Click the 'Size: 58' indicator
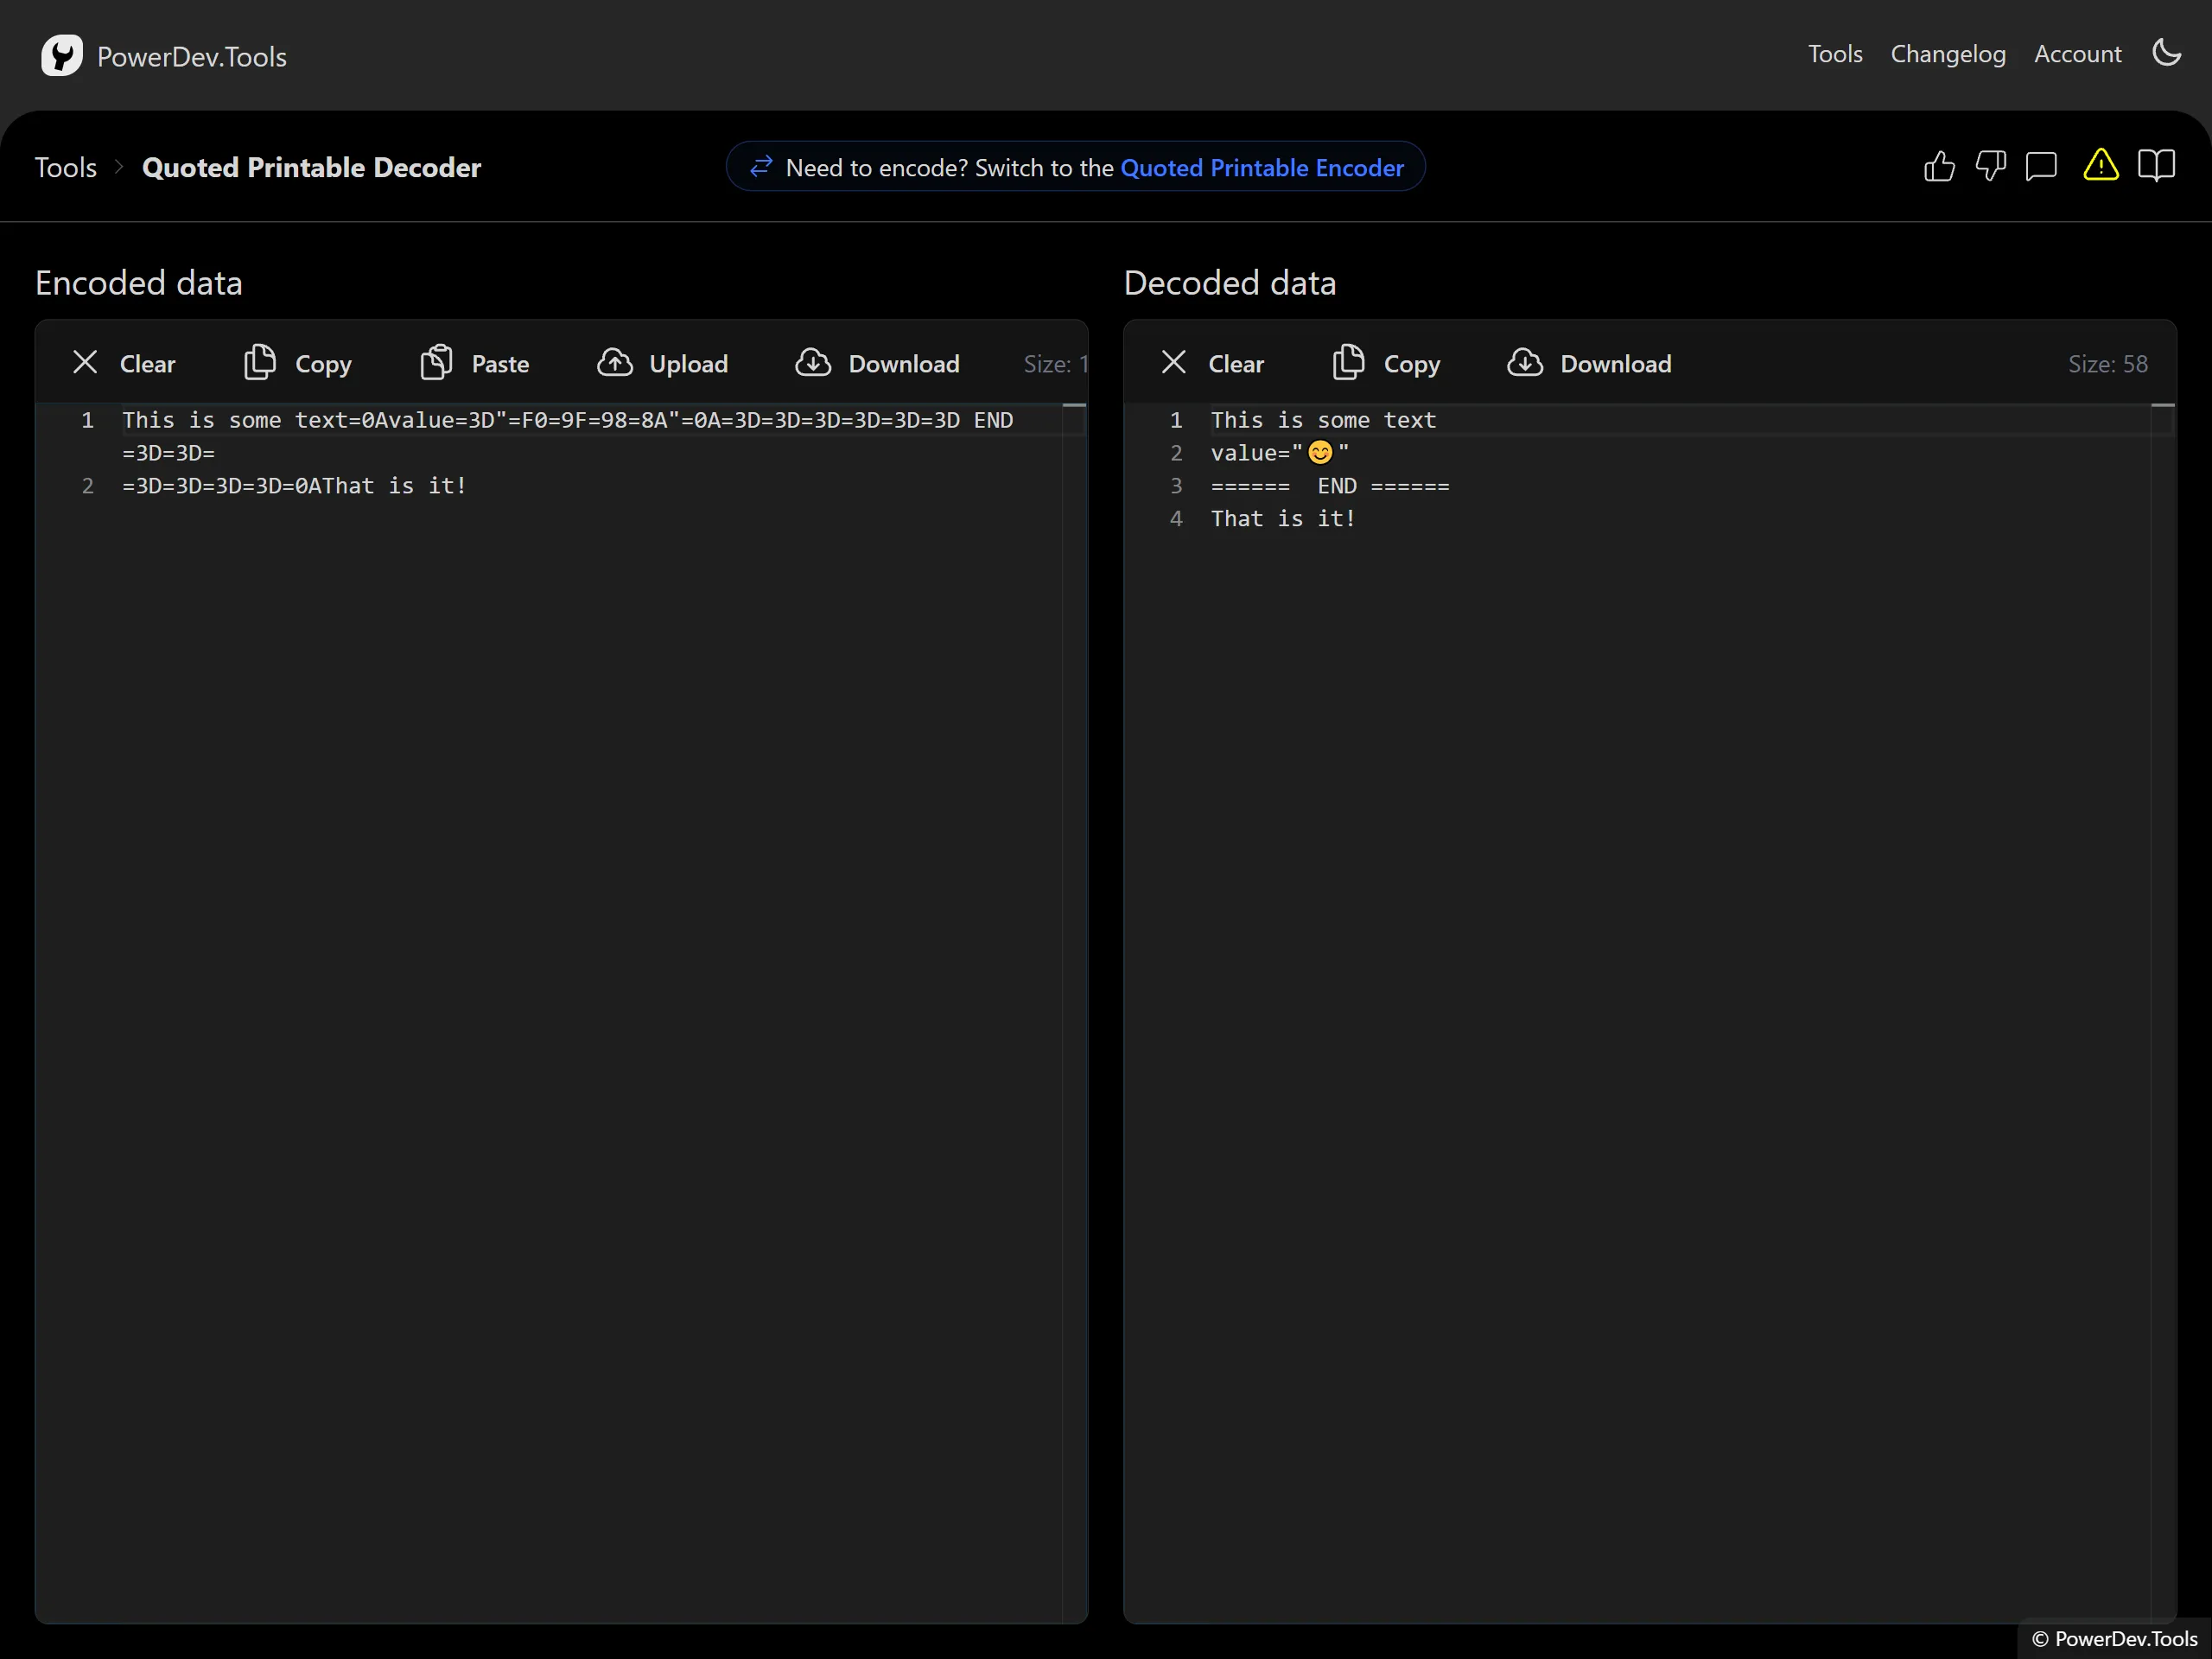Viewport: 2212px width, 1659px height. (2107, 364)
